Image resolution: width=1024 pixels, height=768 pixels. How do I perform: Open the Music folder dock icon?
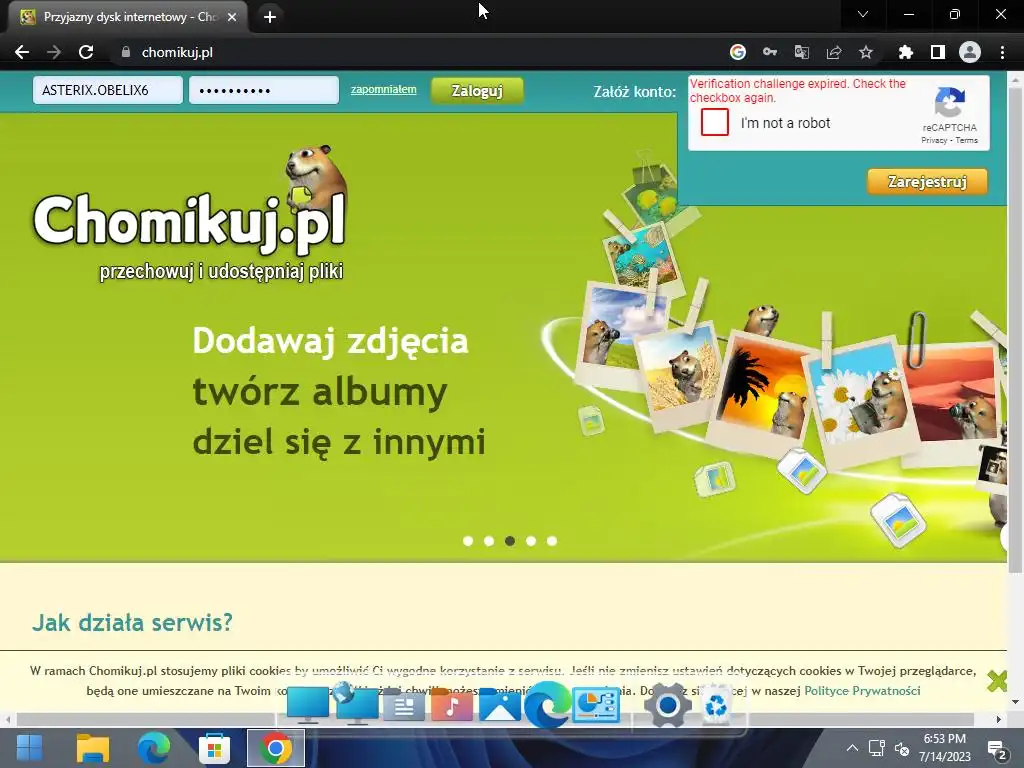coord(451,705)
